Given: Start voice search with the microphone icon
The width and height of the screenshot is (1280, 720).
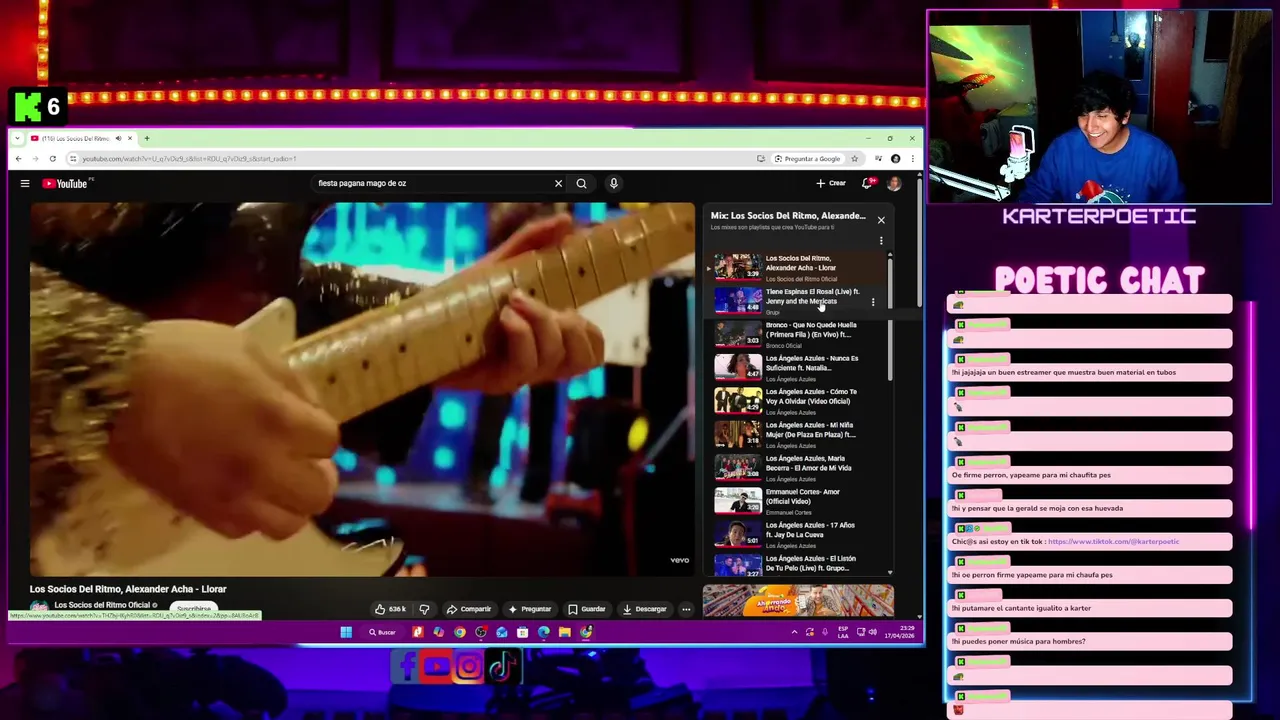Looking at the screenshot, I should pyautogui.click(x=614, y=183).
